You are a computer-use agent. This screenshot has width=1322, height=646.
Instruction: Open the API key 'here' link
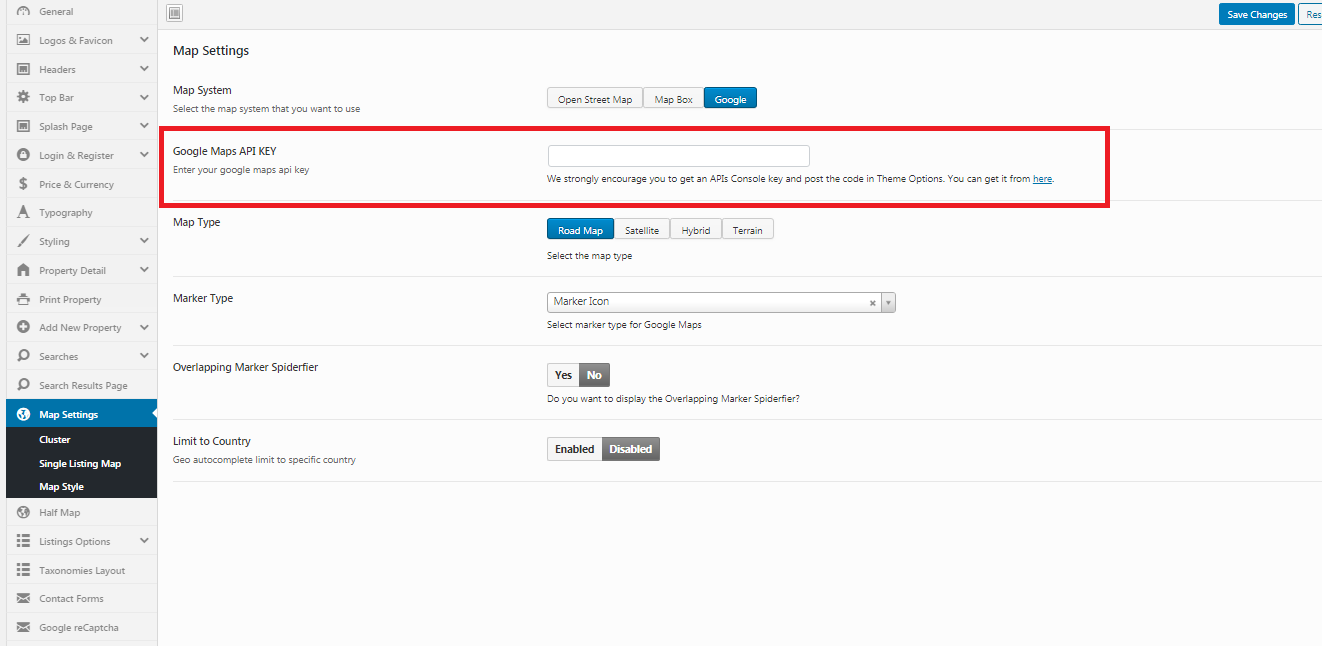click(1042, 178)
